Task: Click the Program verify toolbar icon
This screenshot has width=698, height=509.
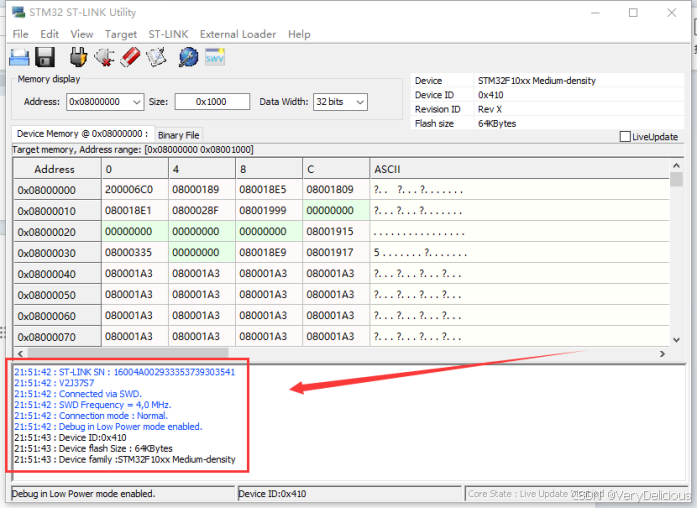Action: coord(156,57)
